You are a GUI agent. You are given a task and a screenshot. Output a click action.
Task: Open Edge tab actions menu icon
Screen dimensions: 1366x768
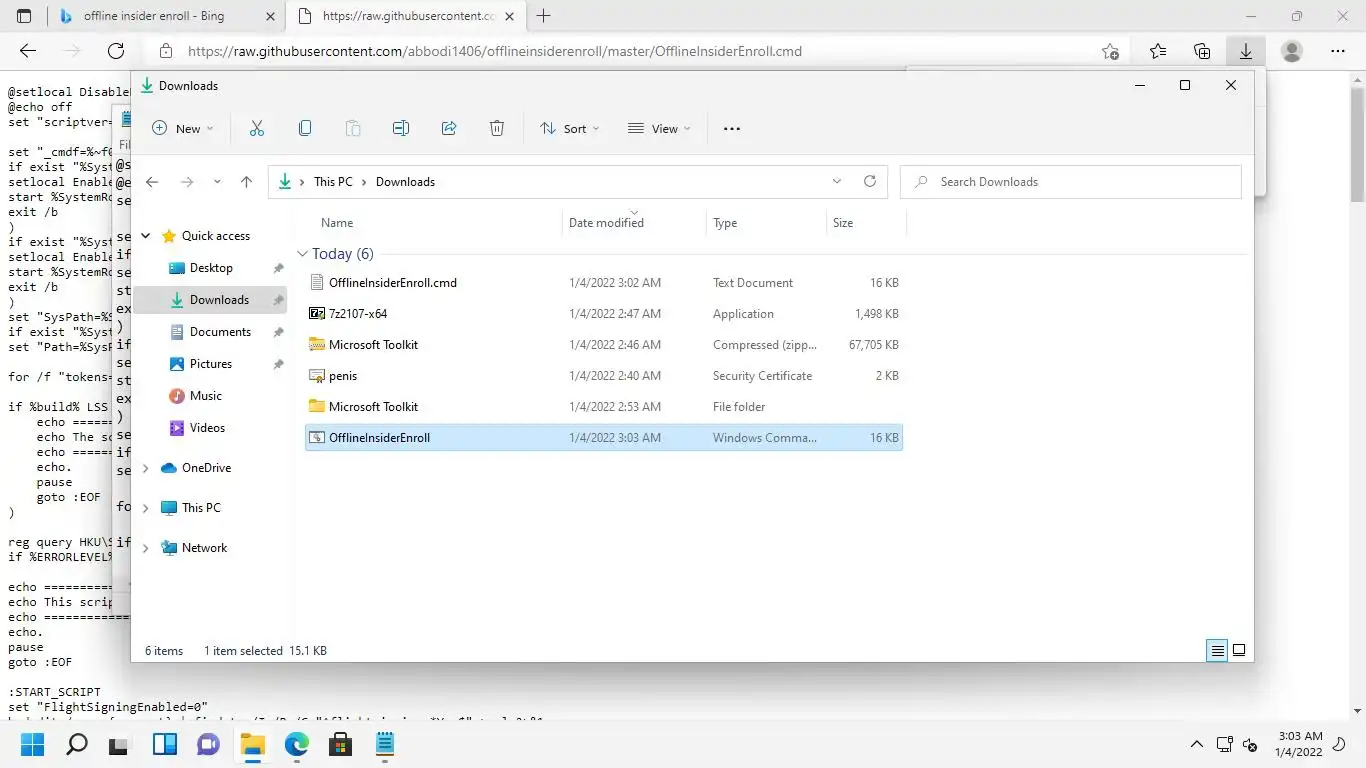pos(24,16)
